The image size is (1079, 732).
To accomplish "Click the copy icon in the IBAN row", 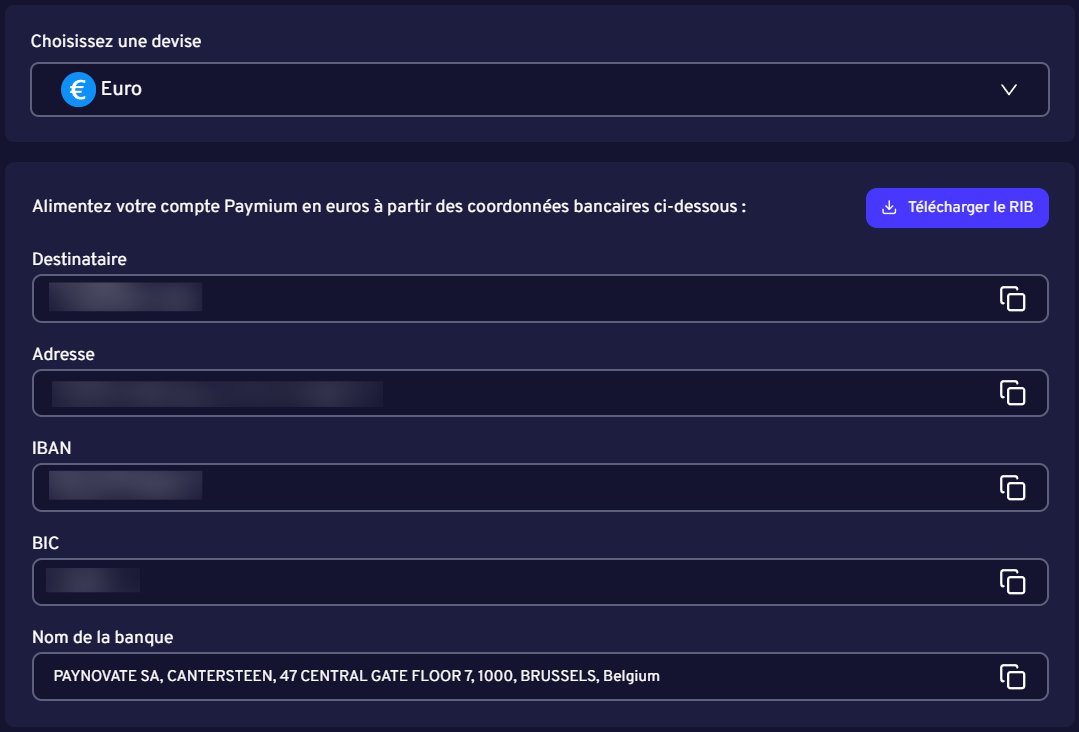I will pyautogui.click(x=1013, y=487).
